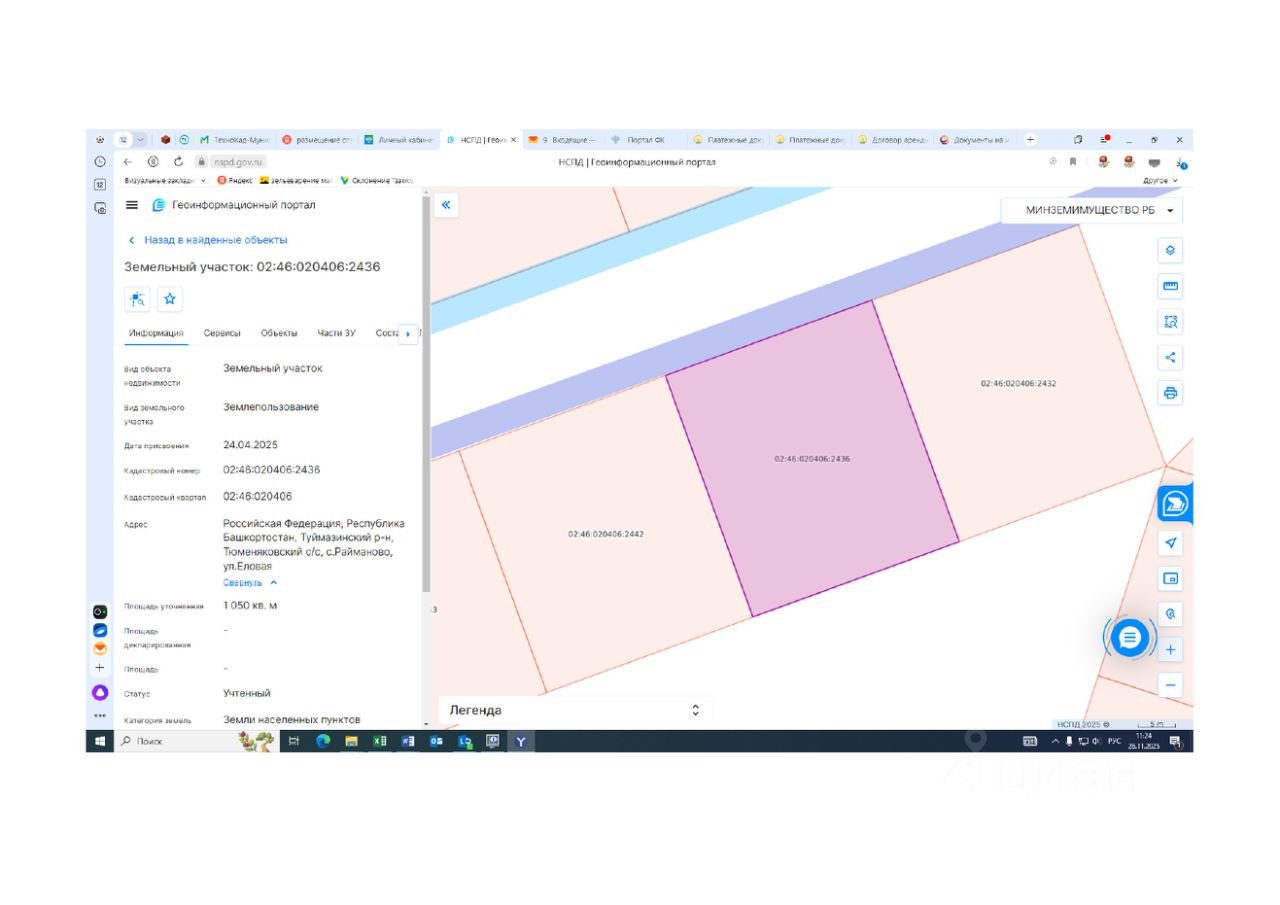Click the Windows Start button
The height and width of the screenshot is (905, 1280).
pyautogui.click(x=100, y=741)
